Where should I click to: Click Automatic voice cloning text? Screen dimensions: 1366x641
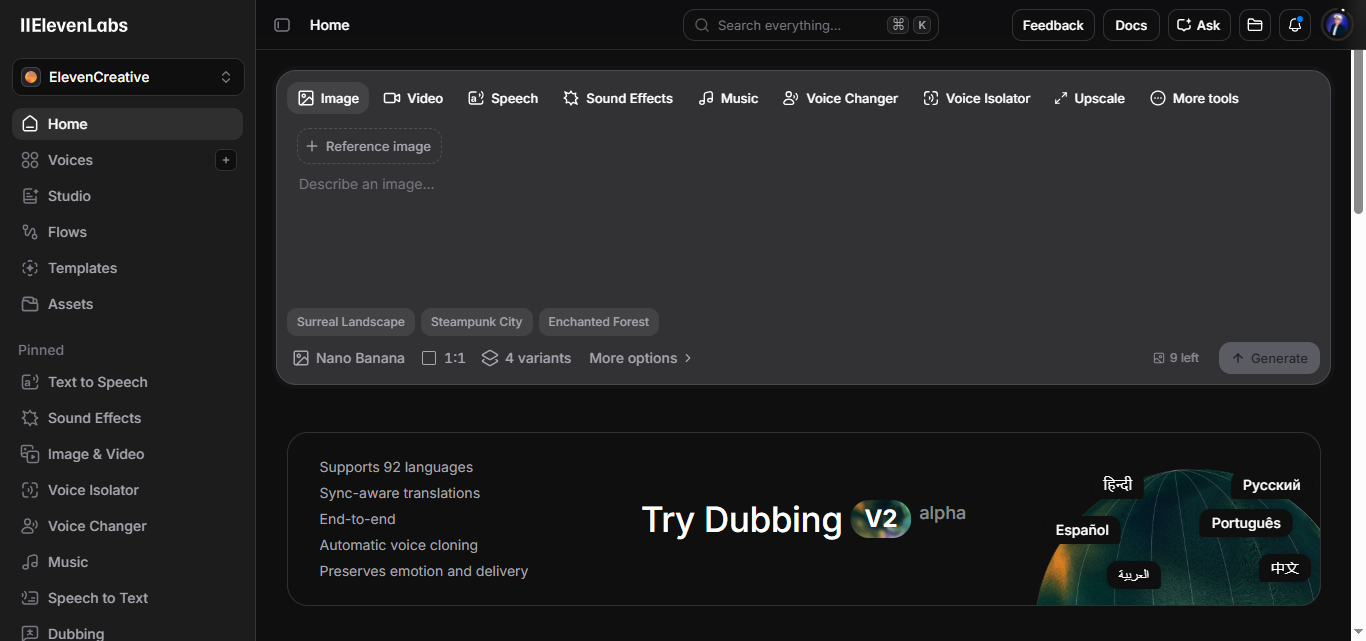tap(399, 545)
